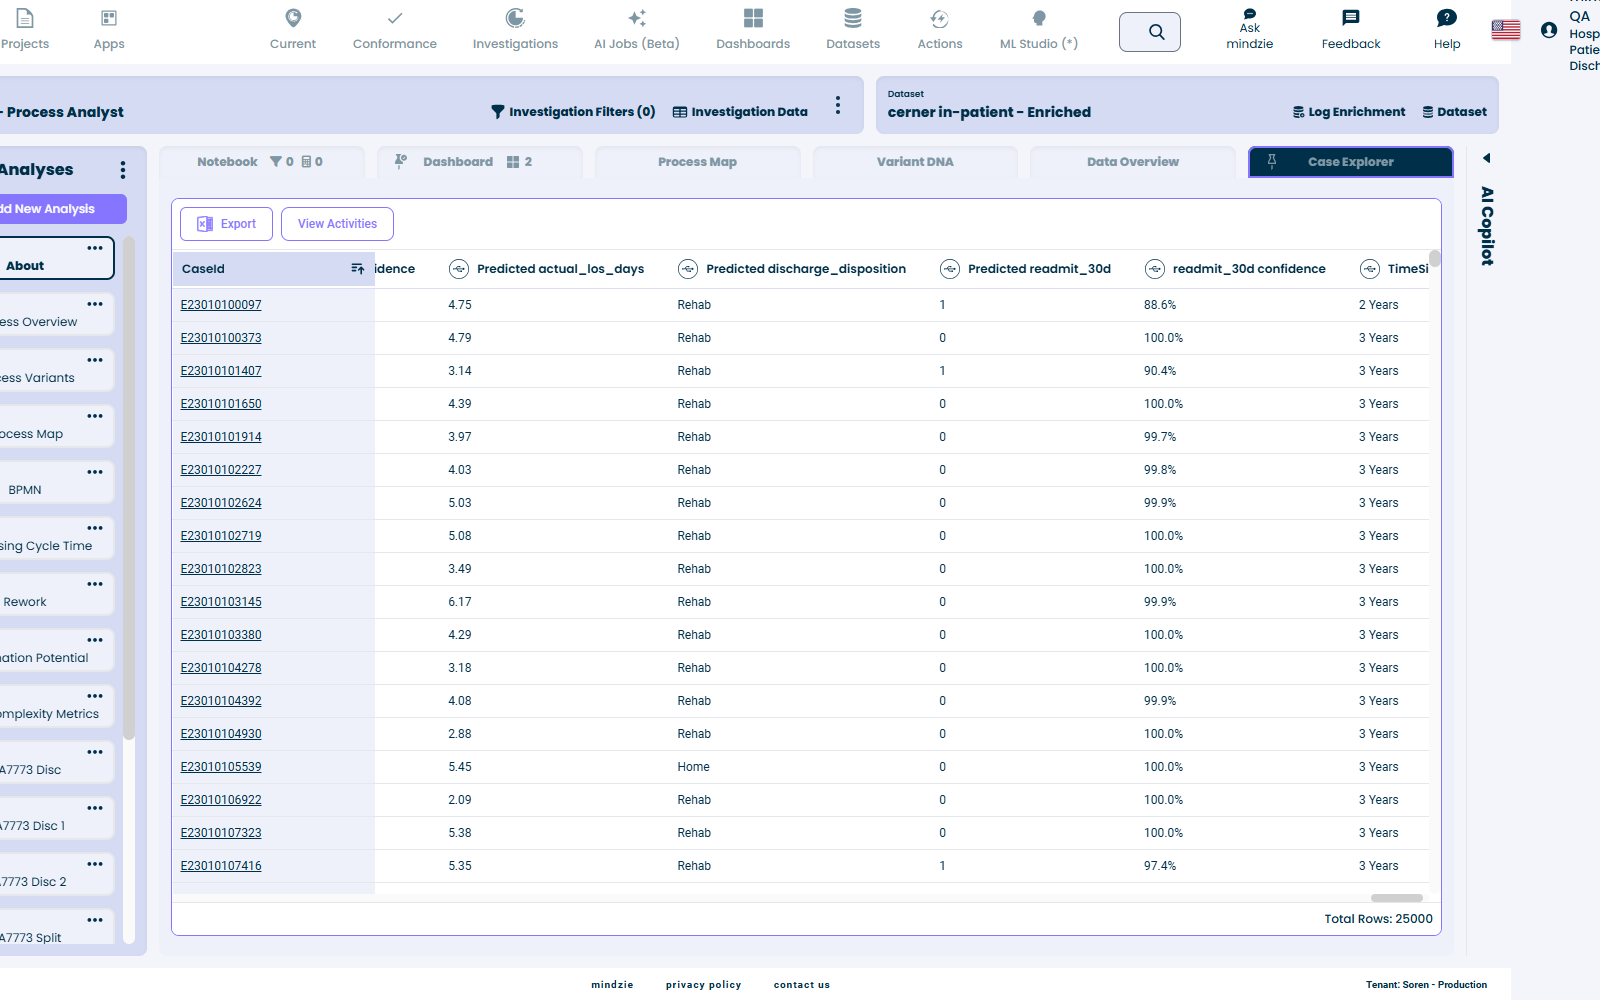Open AI Jobs (Beta) sparkle icon
Screen dimensions: 1600x1000
click(x=637, y=18)
